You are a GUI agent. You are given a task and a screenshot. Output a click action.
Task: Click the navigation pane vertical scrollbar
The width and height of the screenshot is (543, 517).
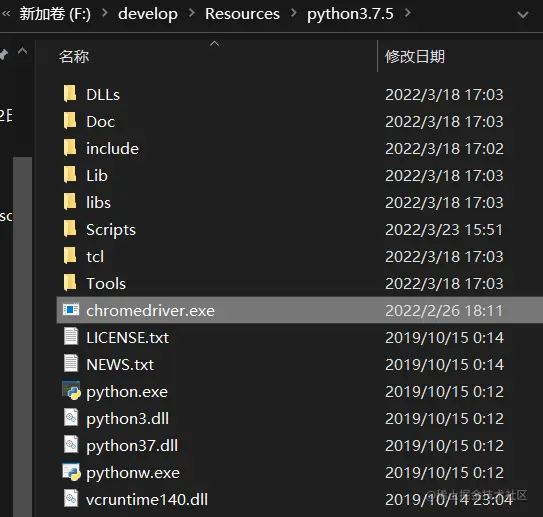click(23, 336)
